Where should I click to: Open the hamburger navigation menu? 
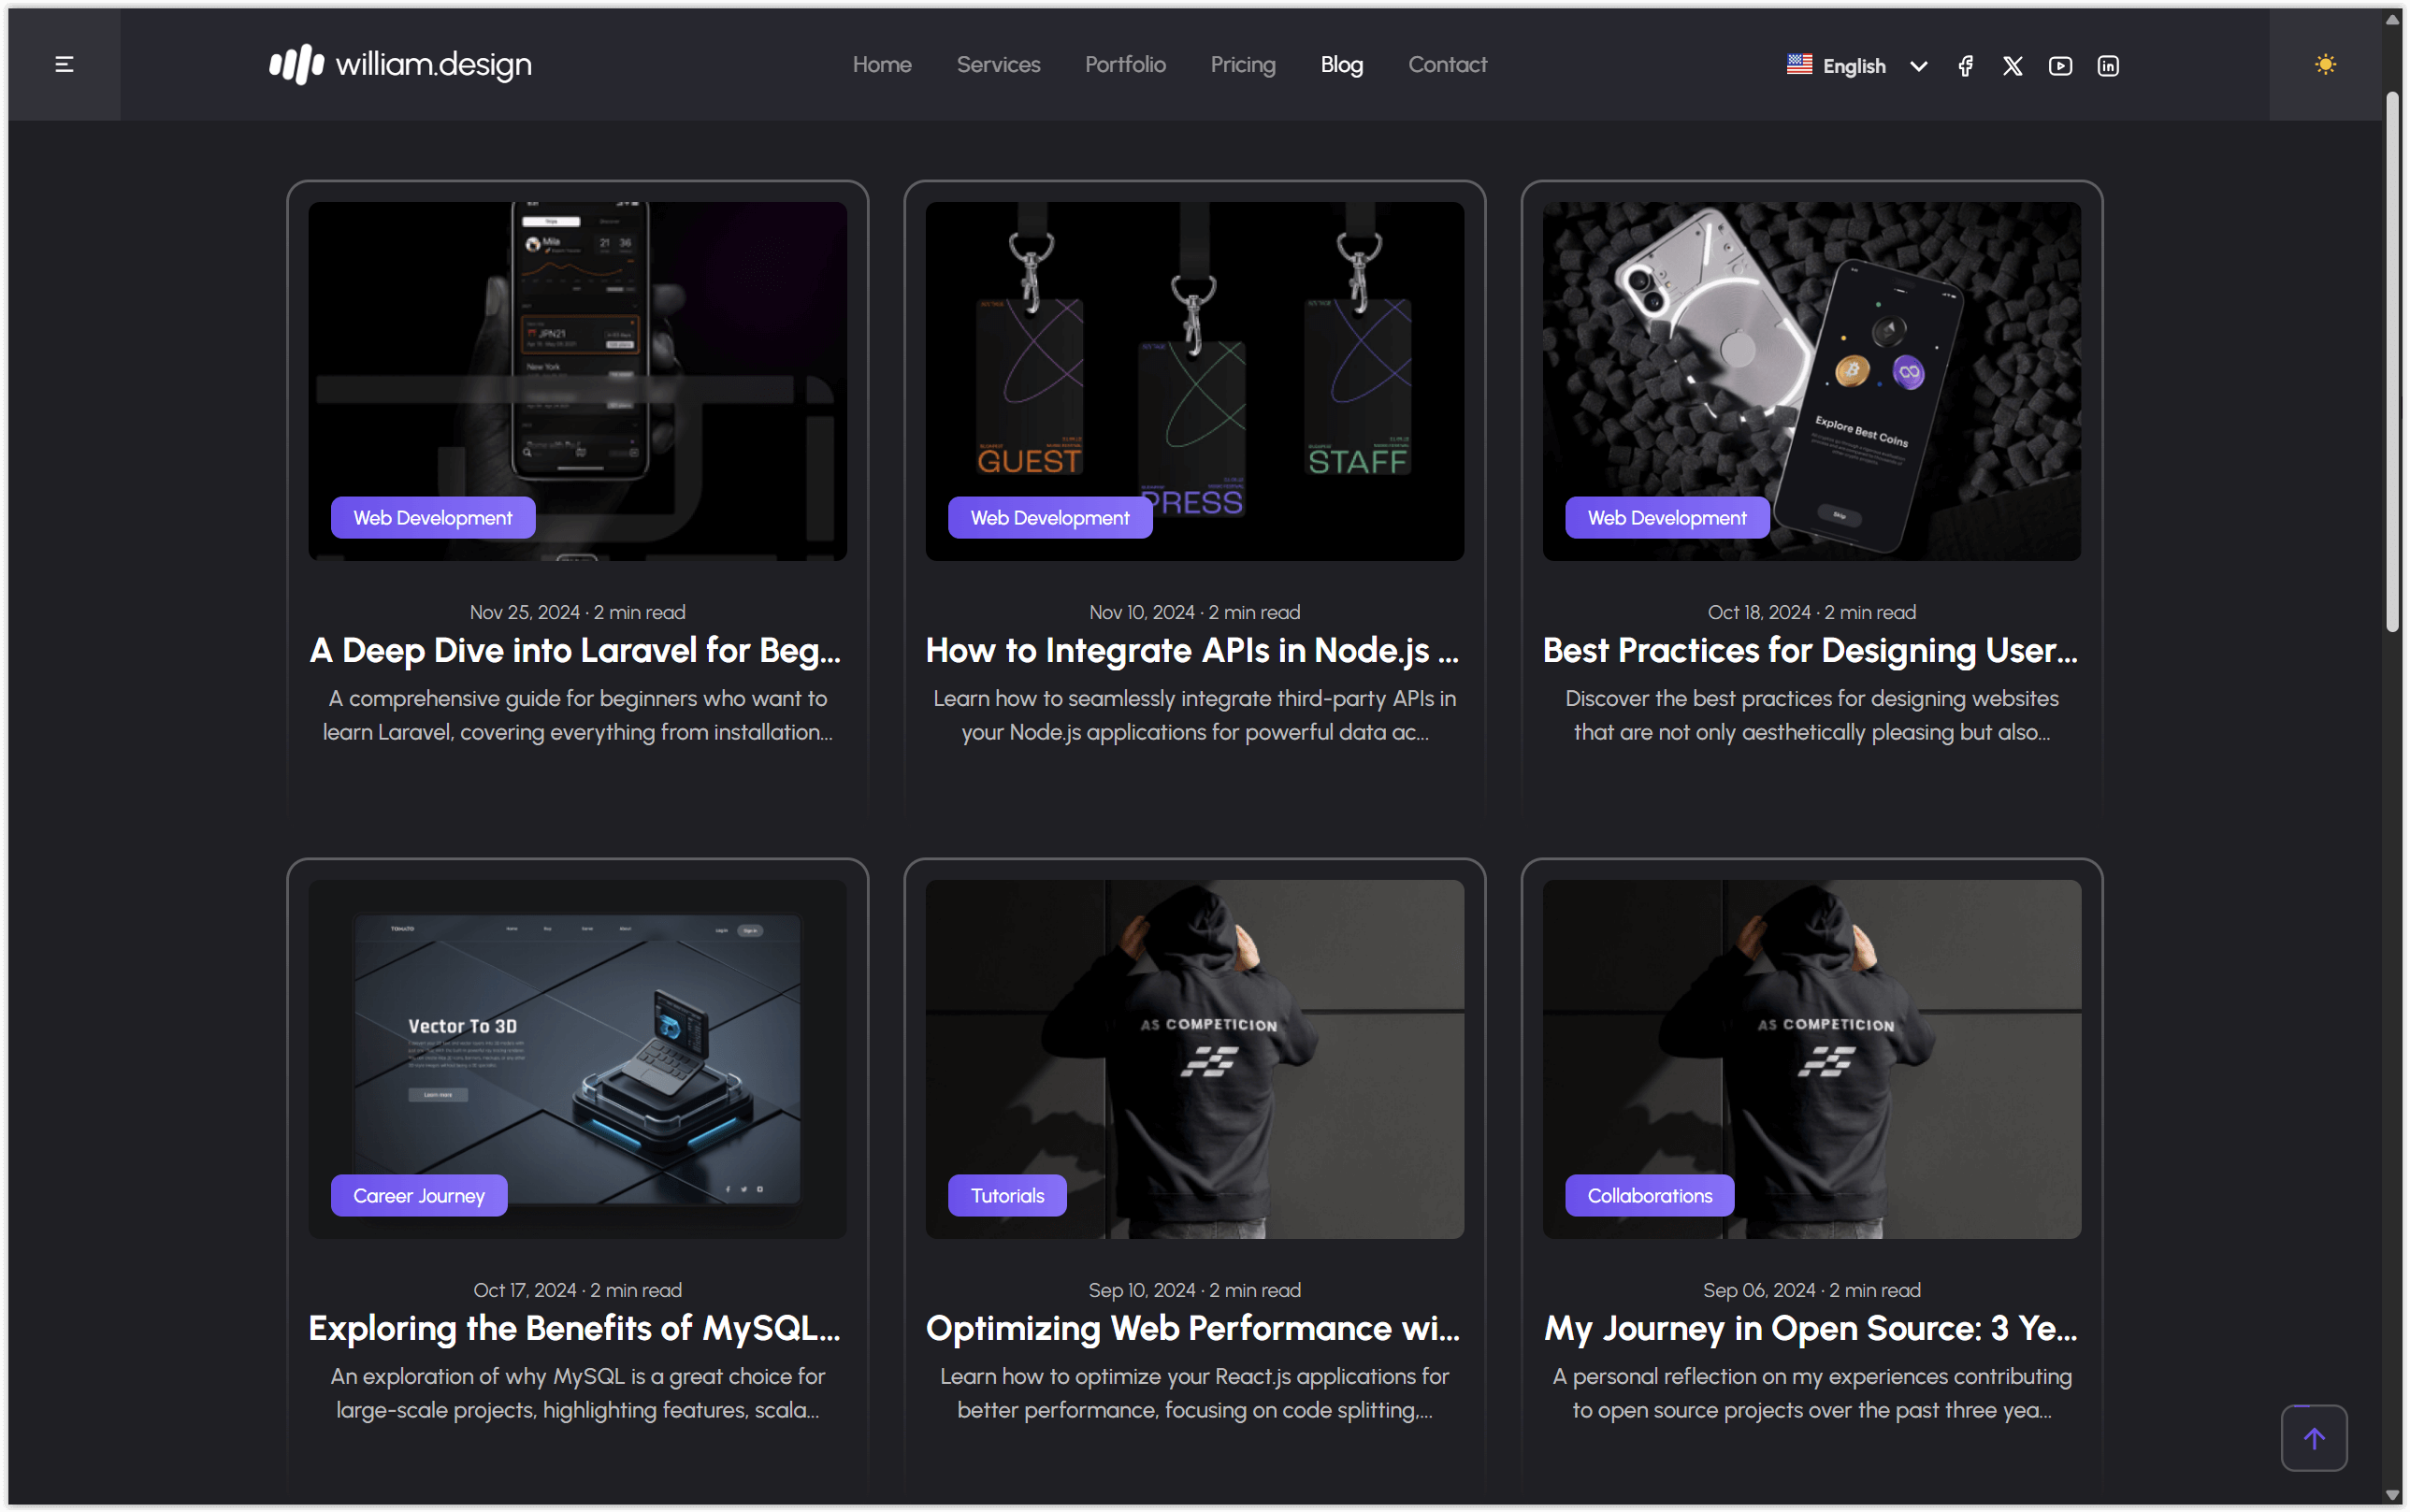[64, 64]
